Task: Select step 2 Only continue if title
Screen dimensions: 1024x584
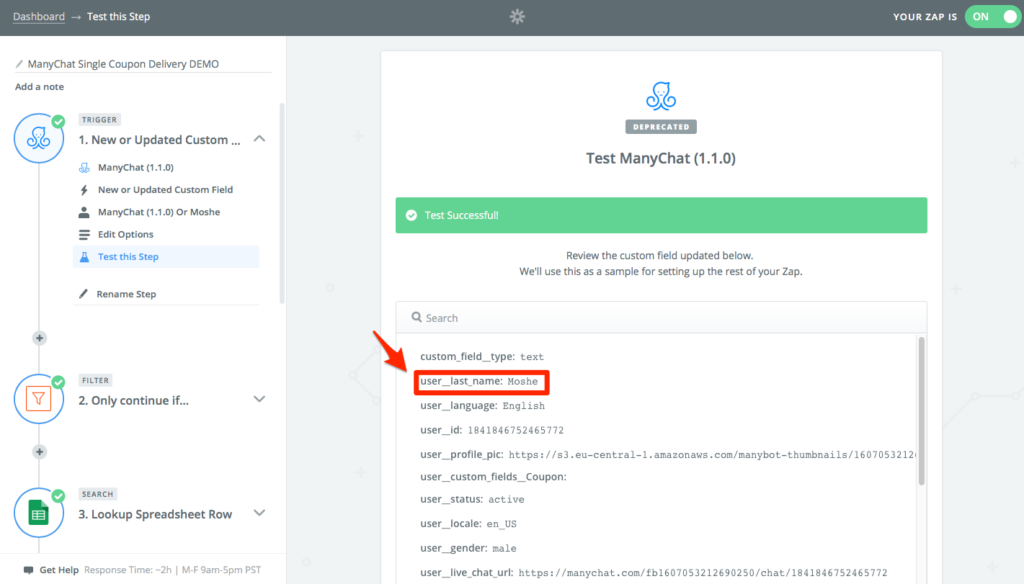Action: click(133, 400)
